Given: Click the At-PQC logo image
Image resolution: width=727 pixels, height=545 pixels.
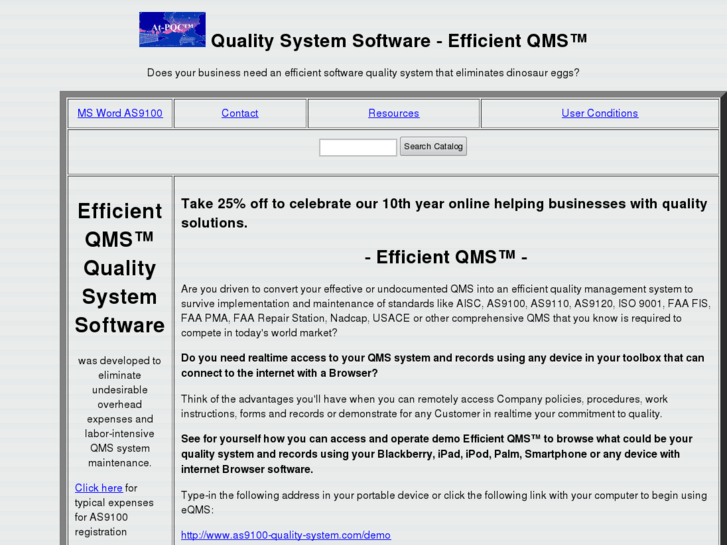Looking at the screenshot, I should (172, 29).
